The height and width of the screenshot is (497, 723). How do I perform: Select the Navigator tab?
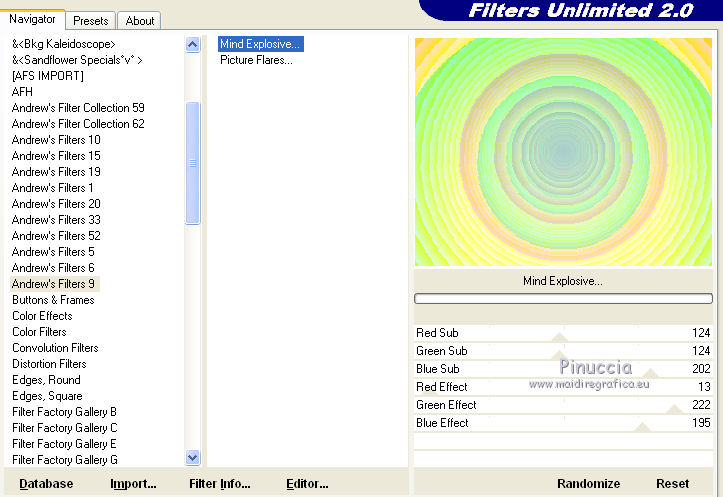32,19
